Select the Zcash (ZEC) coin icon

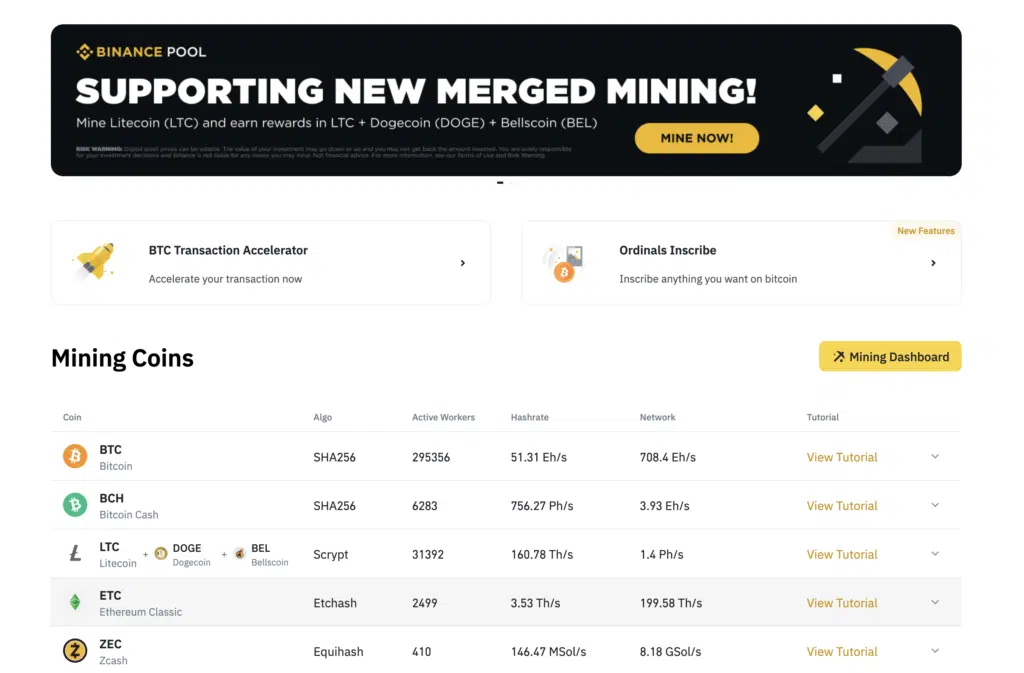74,651
